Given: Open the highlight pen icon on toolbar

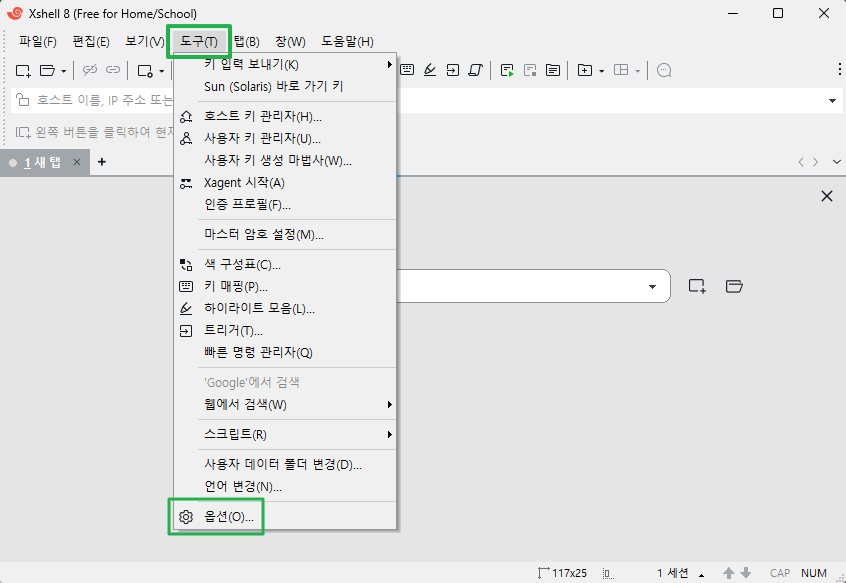Looking at the screenshot, I should click(430, 70).
